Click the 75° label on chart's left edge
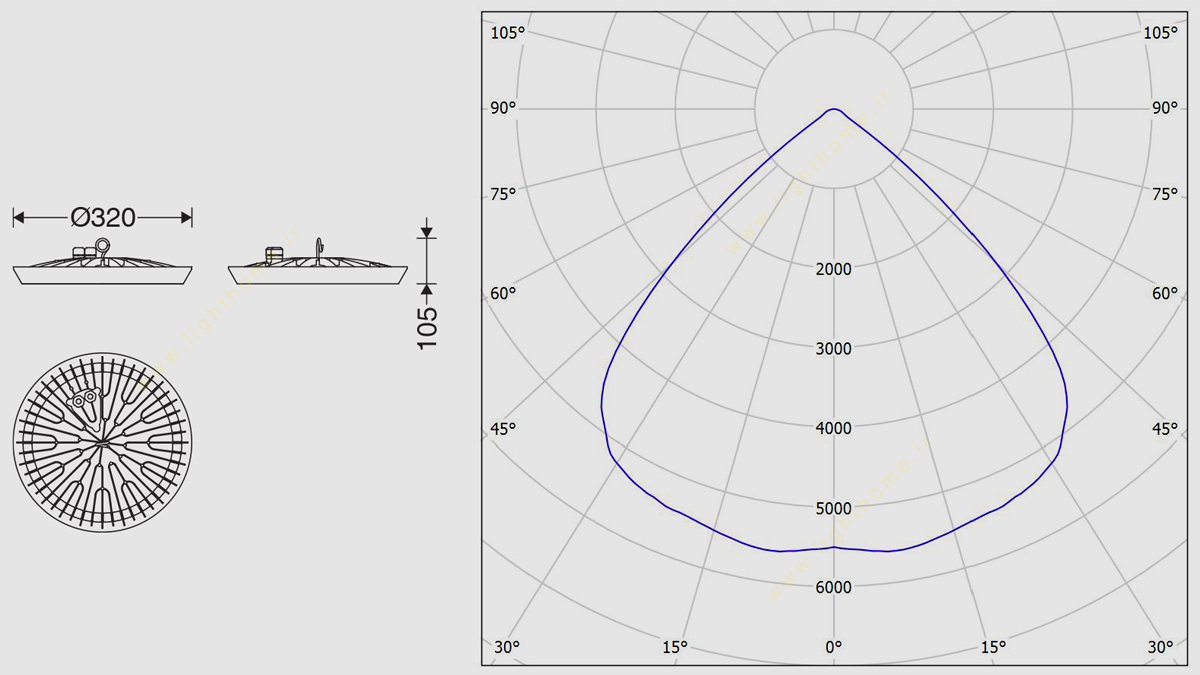Viewport: 1200px width, 675px height. click(x=503, y=194)
